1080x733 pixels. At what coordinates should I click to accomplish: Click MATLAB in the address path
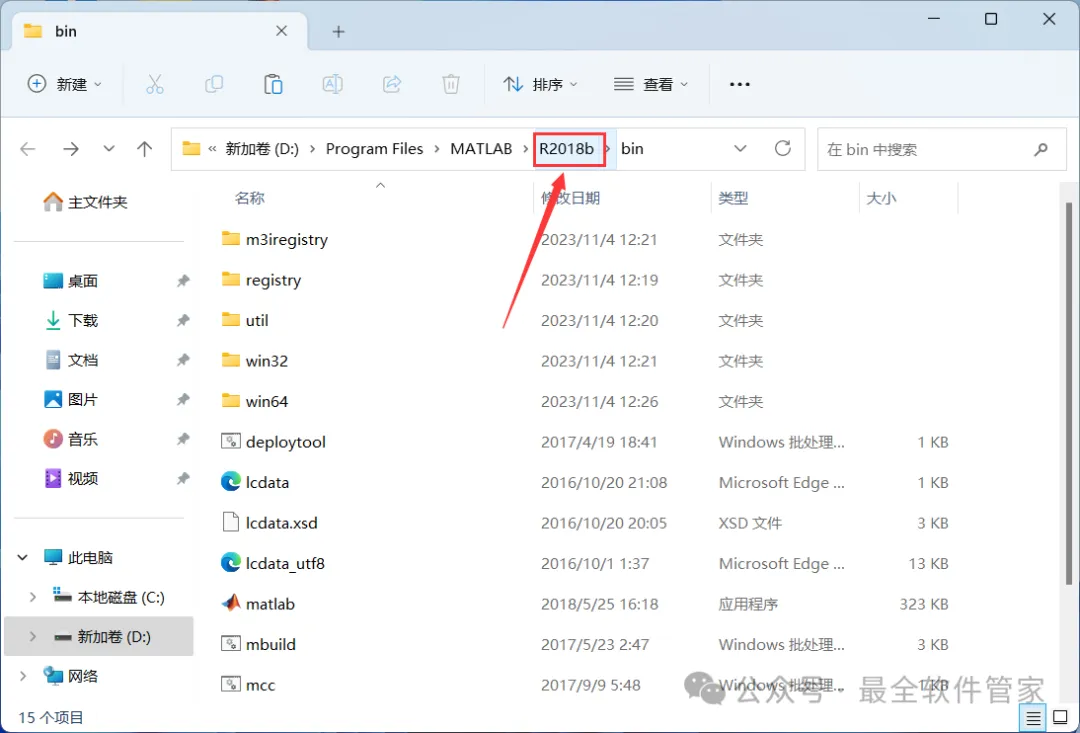tap(481, 149)
